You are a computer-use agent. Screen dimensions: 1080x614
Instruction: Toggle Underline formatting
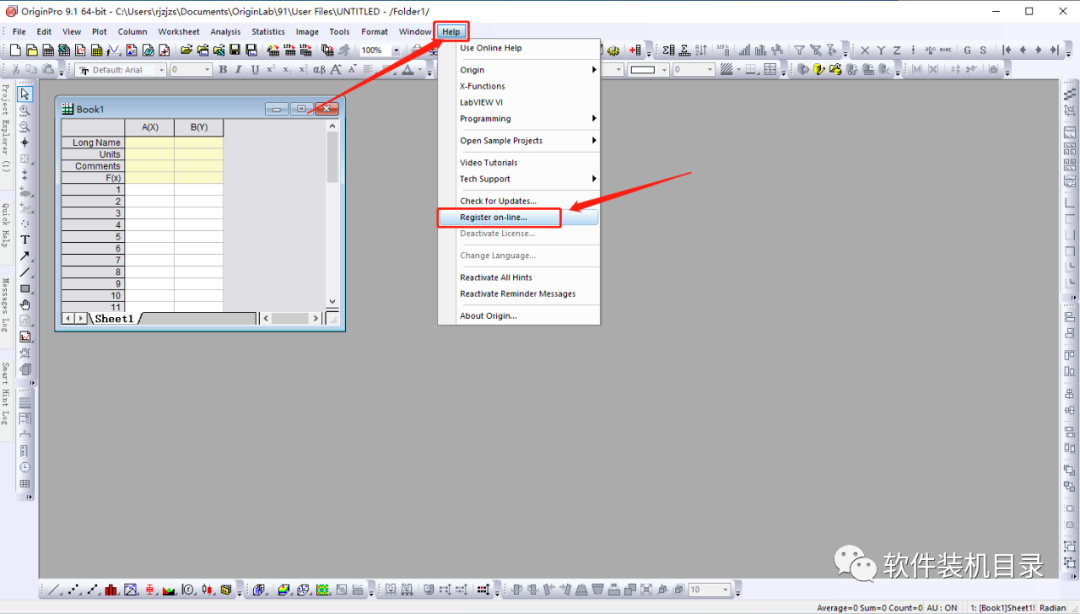coord(255,70)
